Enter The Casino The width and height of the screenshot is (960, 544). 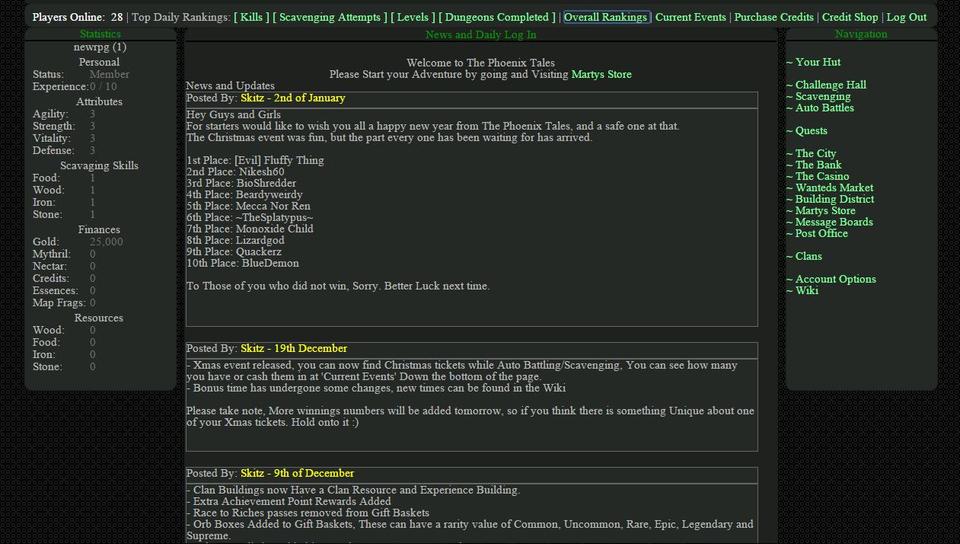pos(821,176)
